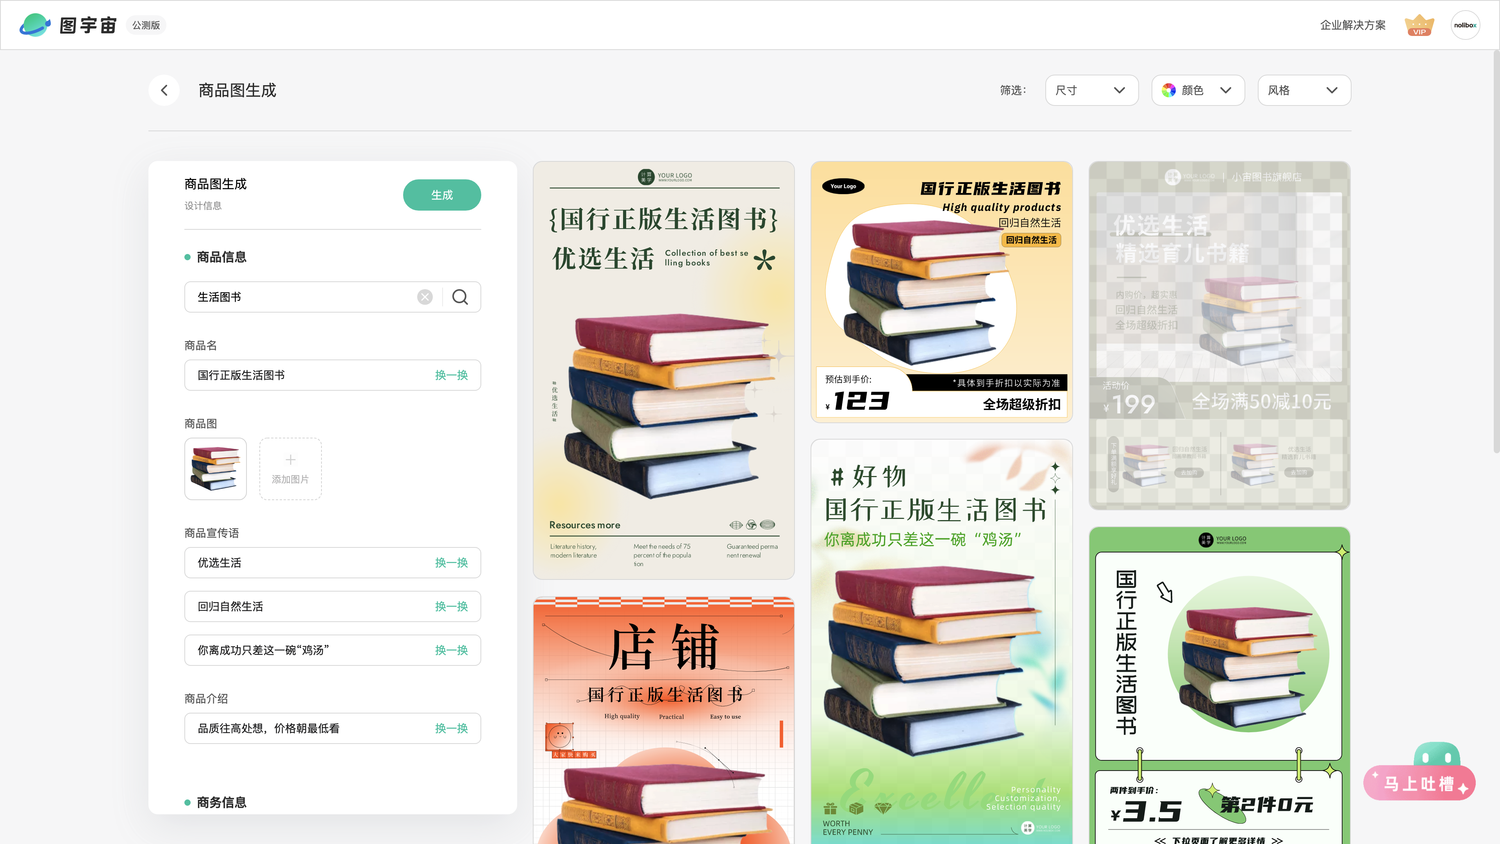Select the green 好物 poster template
Screen dimensions: 1500x844
pos(941,641)
